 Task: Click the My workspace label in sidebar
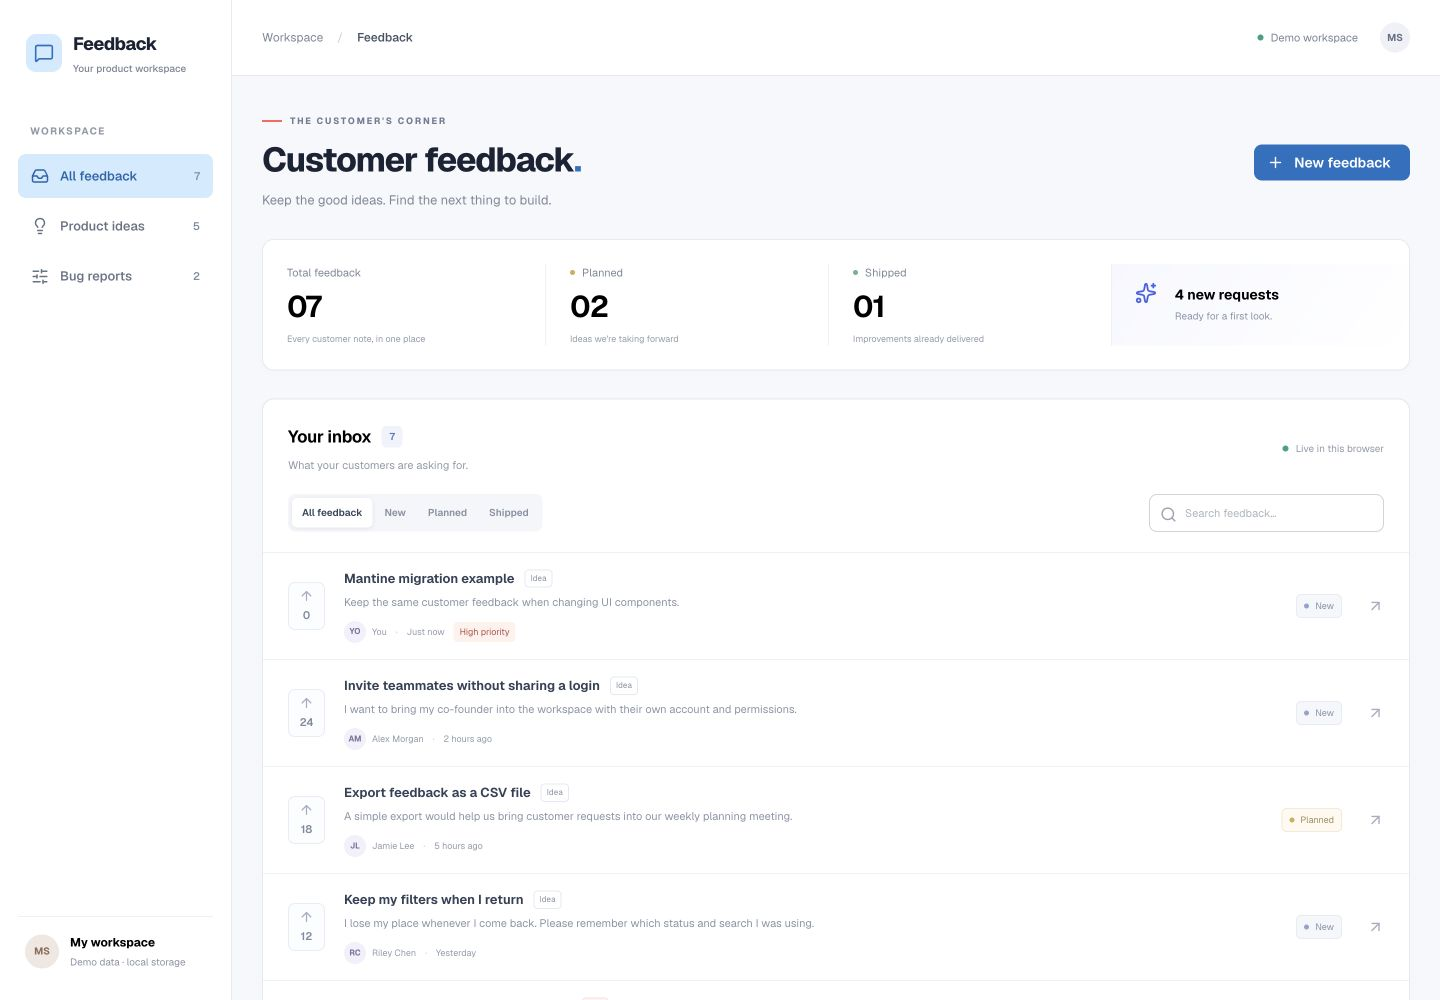tap(112, 942)
